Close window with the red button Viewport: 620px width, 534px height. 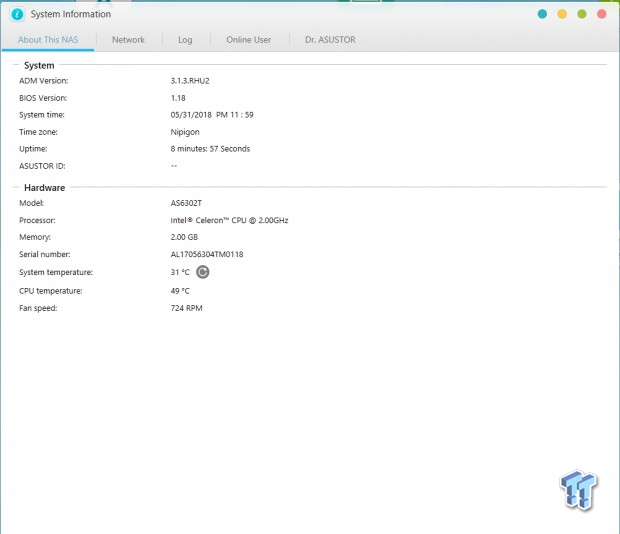click(601, 14)
